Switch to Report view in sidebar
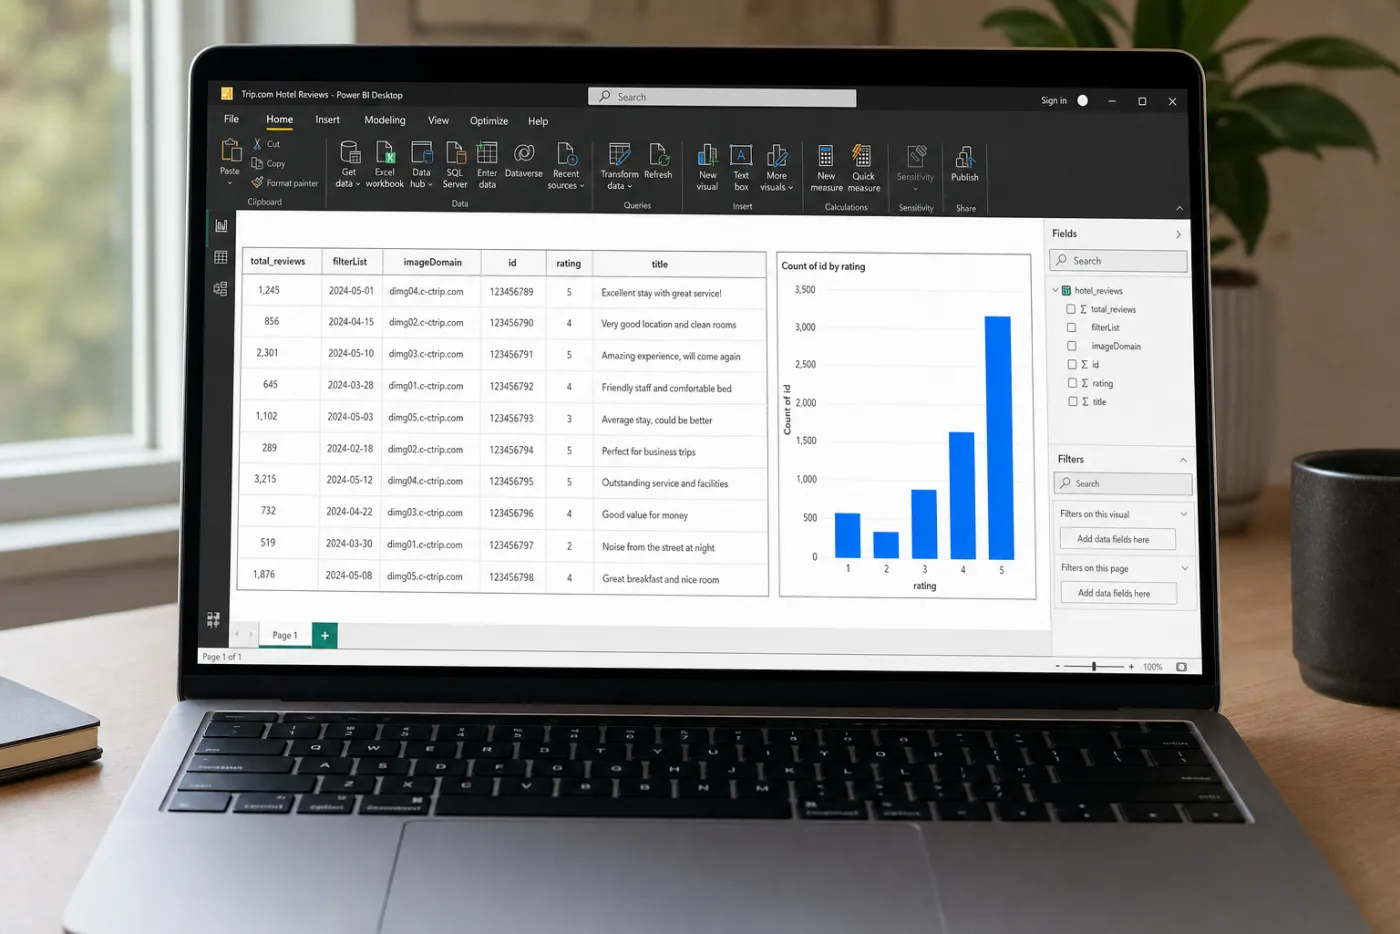The image size is (1400, 934). [x=221, y=226]
